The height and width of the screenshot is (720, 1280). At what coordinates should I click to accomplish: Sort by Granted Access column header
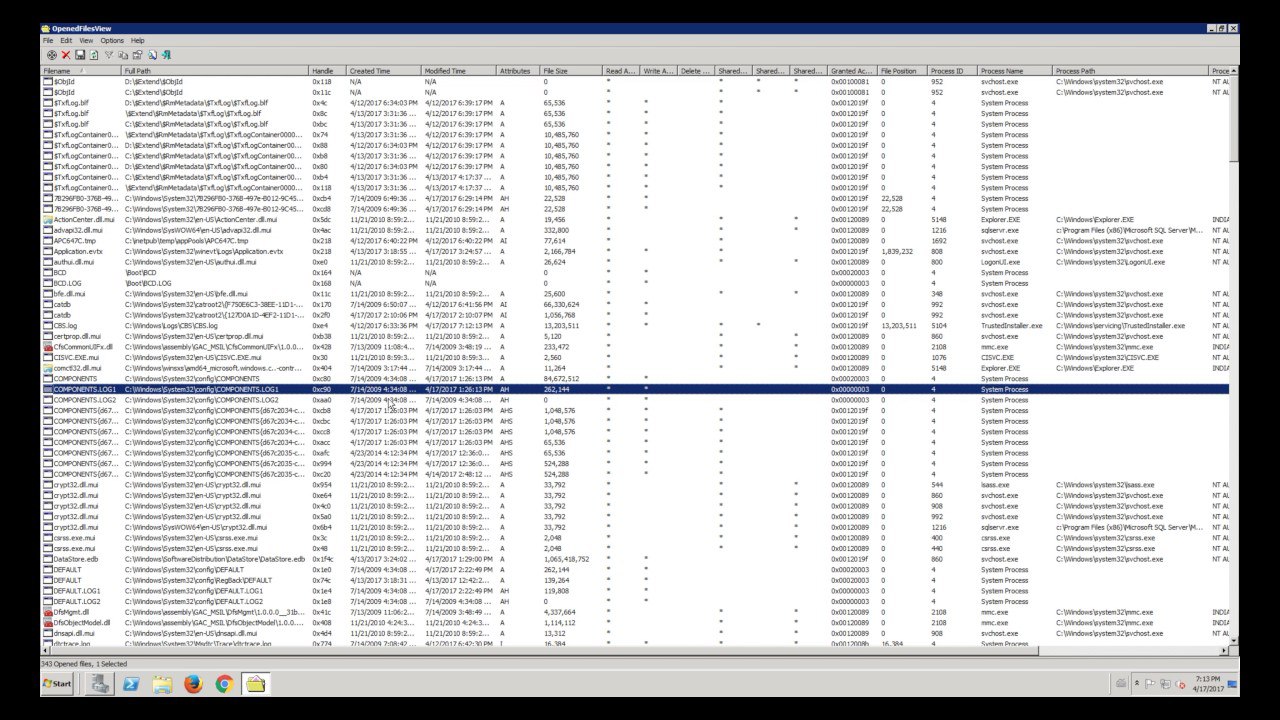(852, 71)
